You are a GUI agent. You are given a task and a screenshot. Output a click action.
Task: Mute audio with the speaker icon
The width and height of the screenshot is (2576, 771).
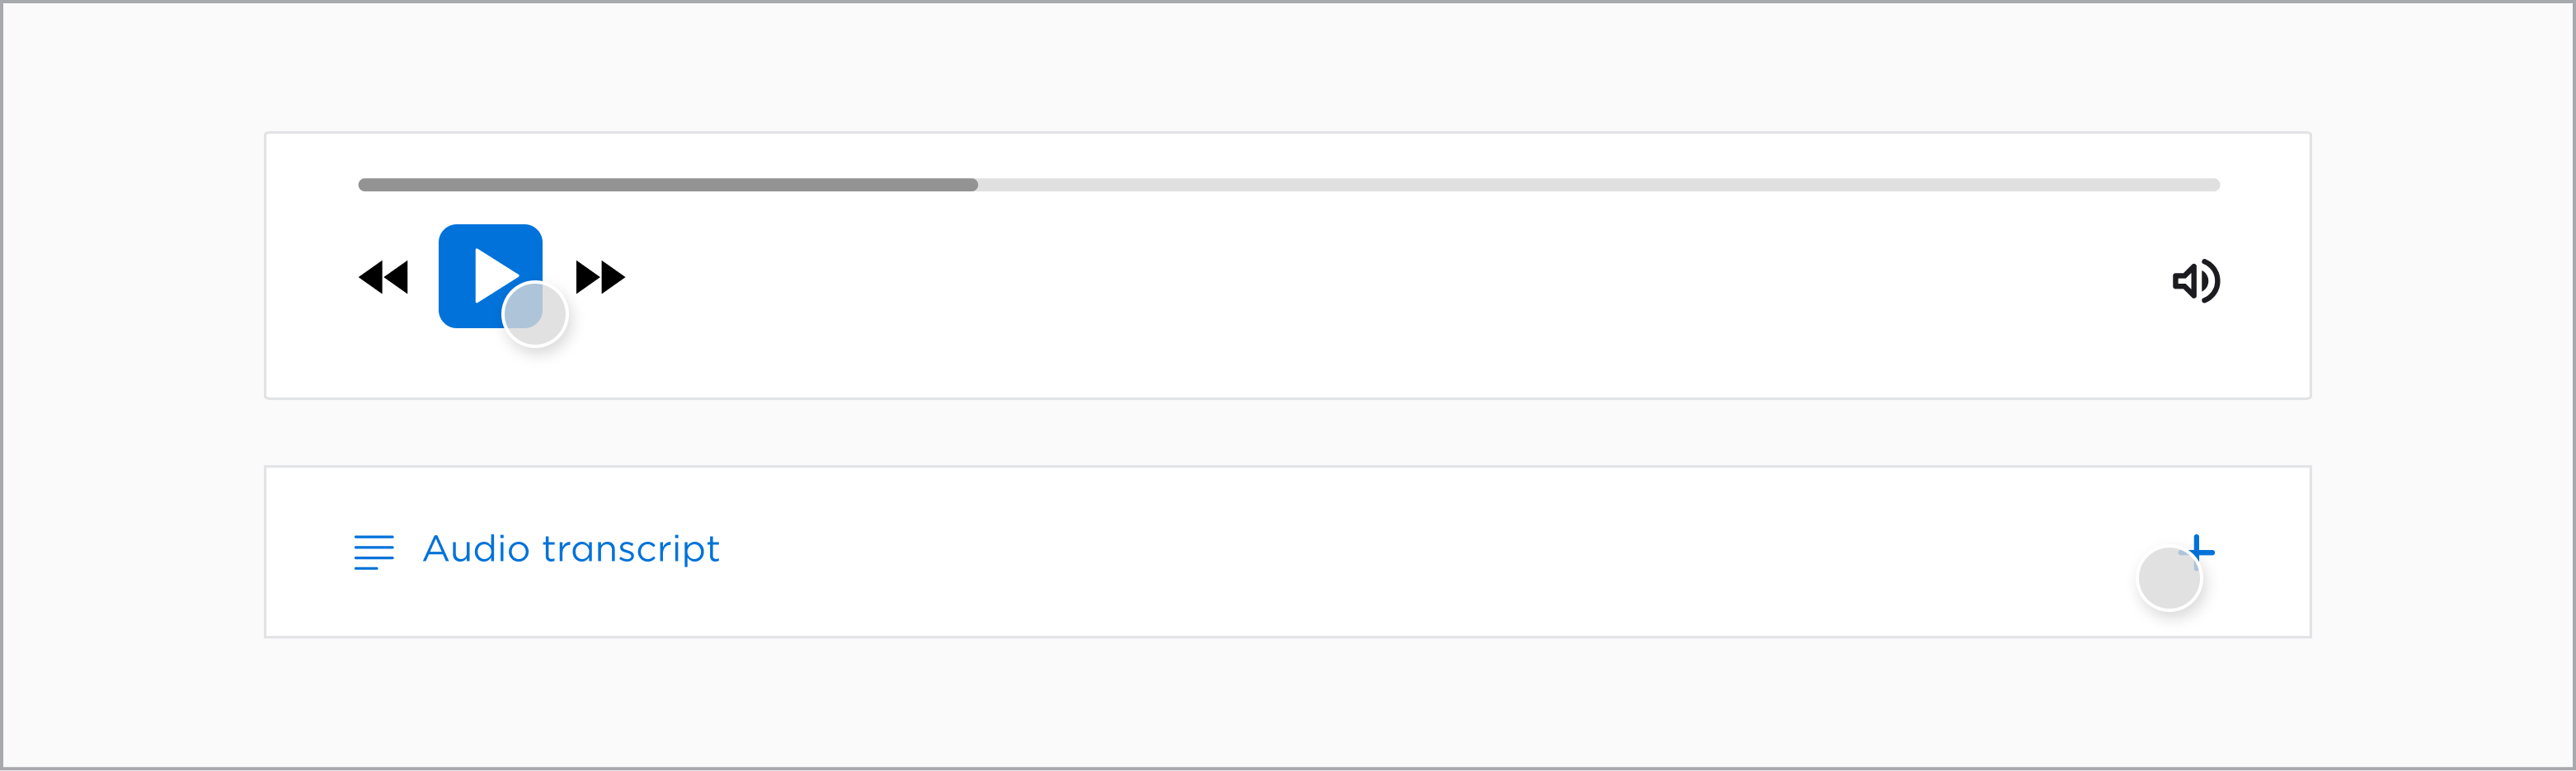(x=2195, y=281)
